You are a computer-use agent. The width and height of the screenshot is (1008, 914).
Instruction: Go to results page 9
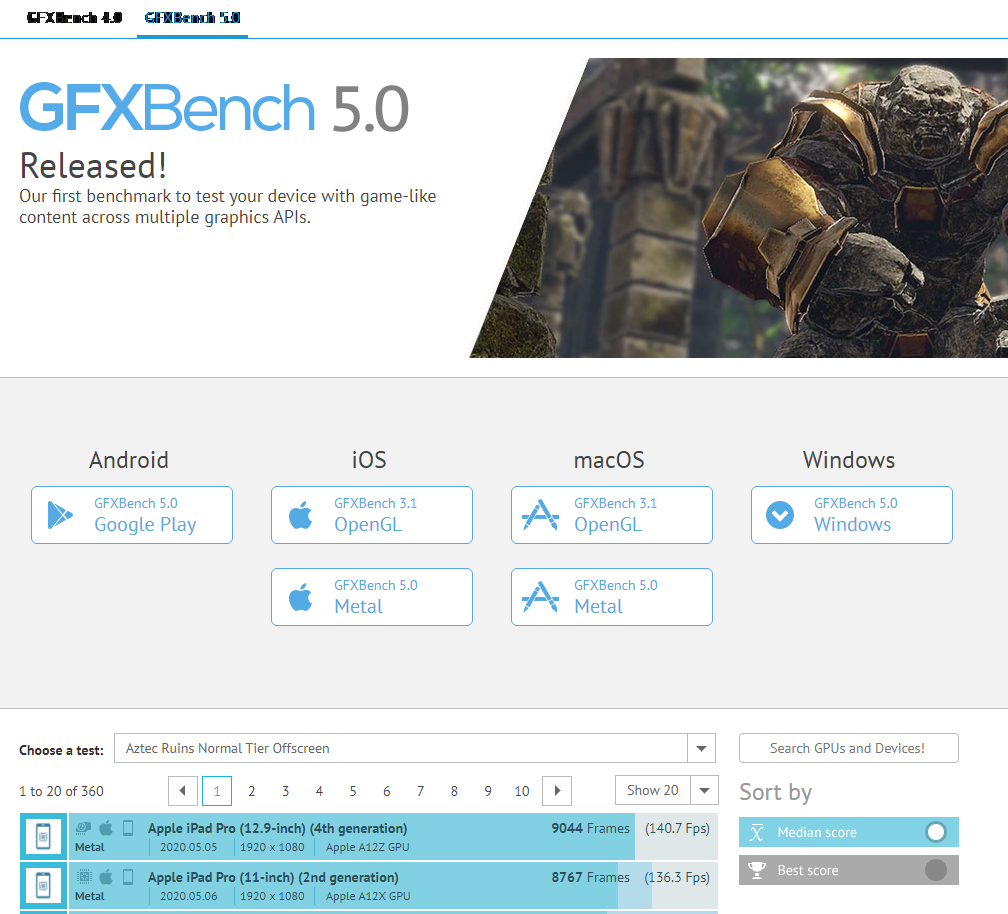click(488, 791)
